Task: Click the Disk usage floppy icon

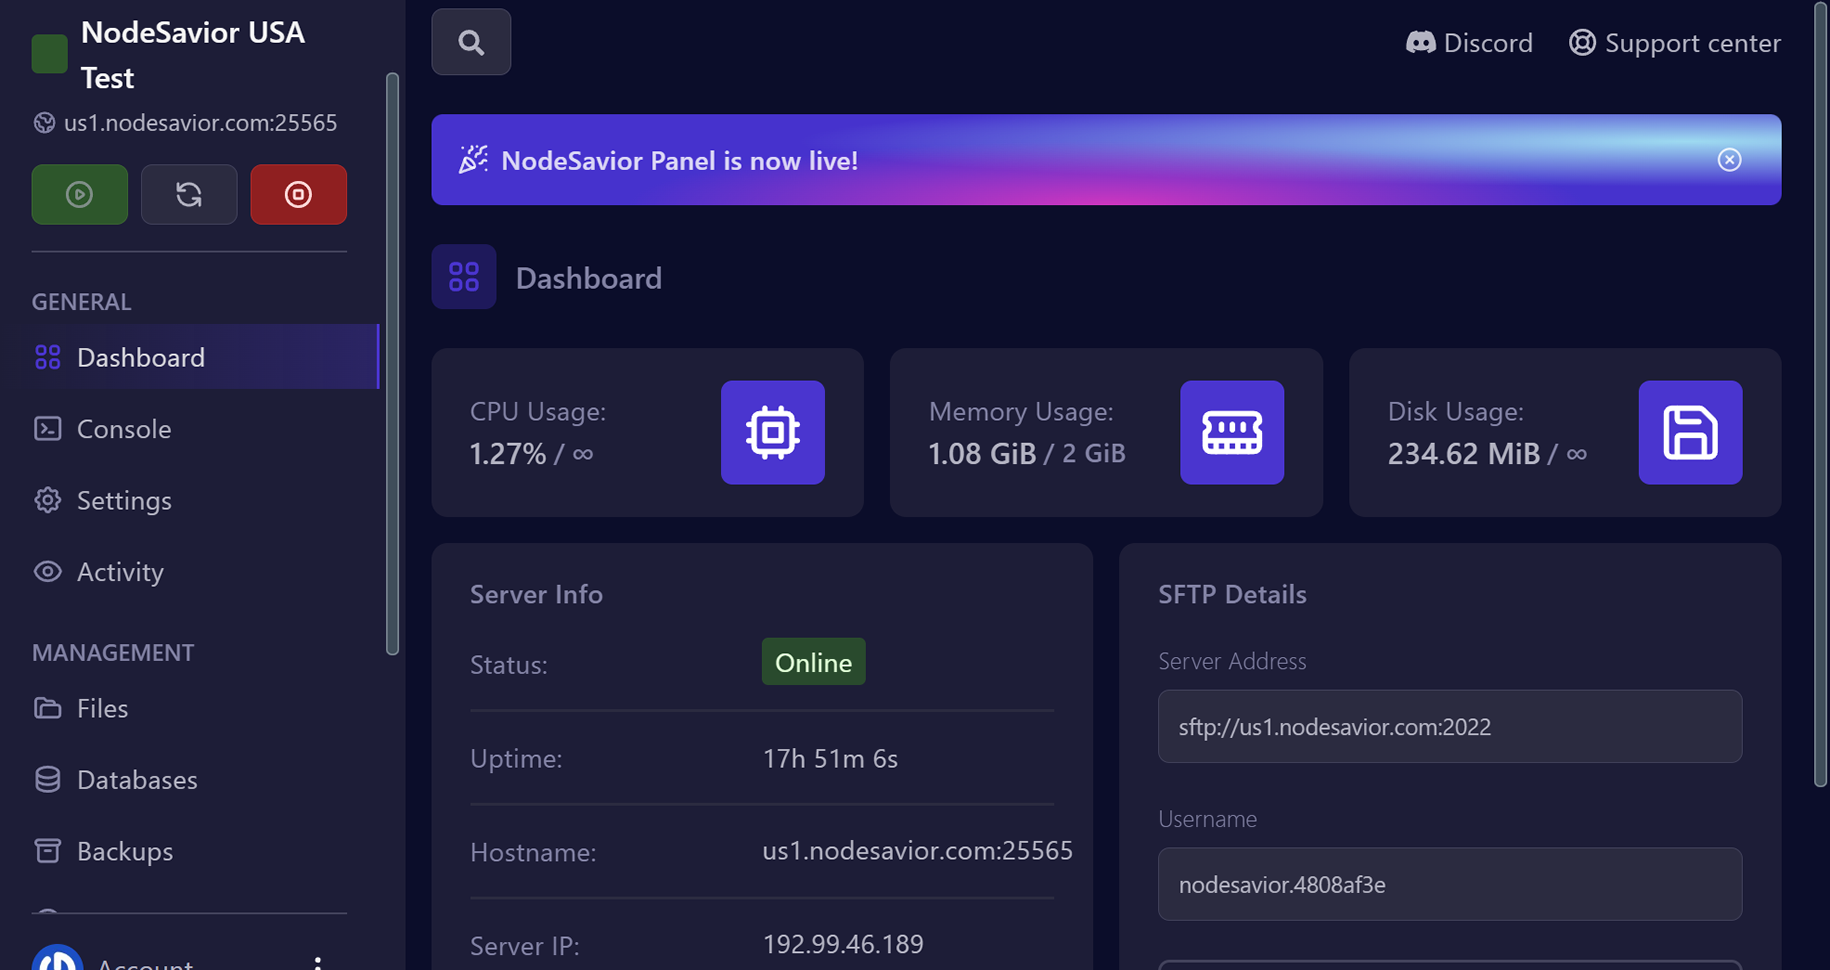Action: click(1690, 432)
